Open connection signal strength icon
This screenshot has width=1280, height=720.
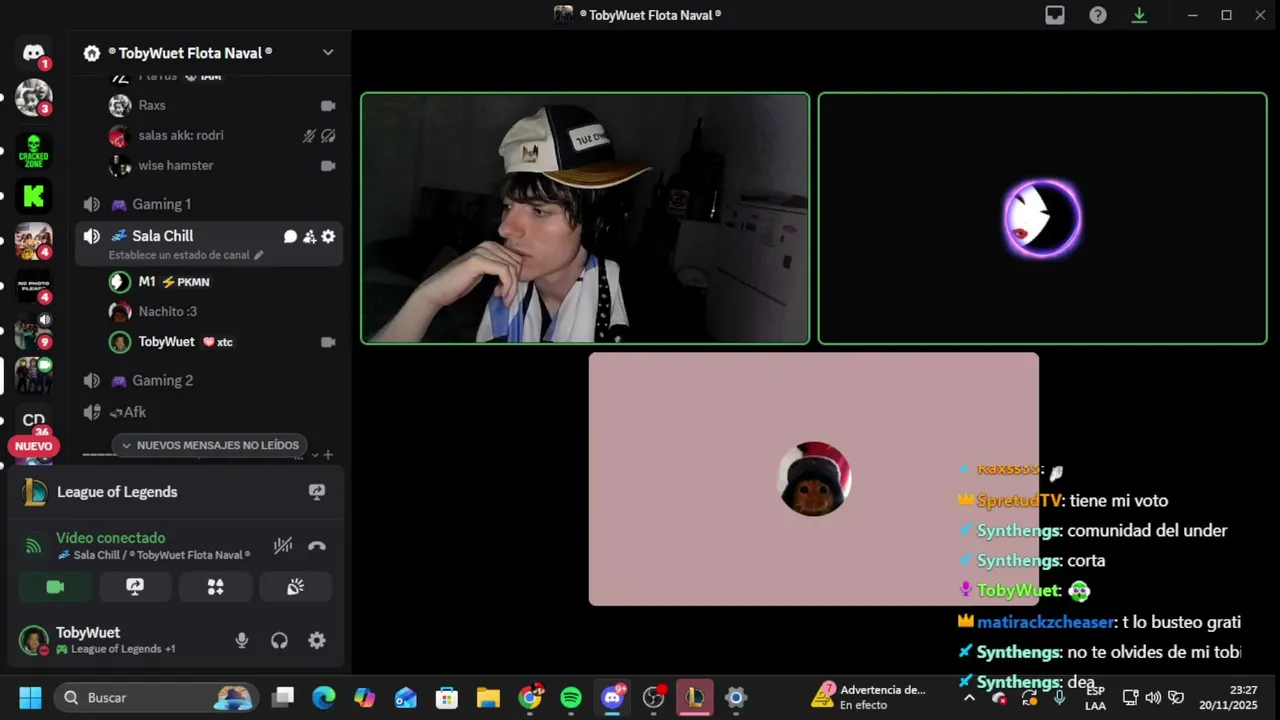tap(33, 546)
